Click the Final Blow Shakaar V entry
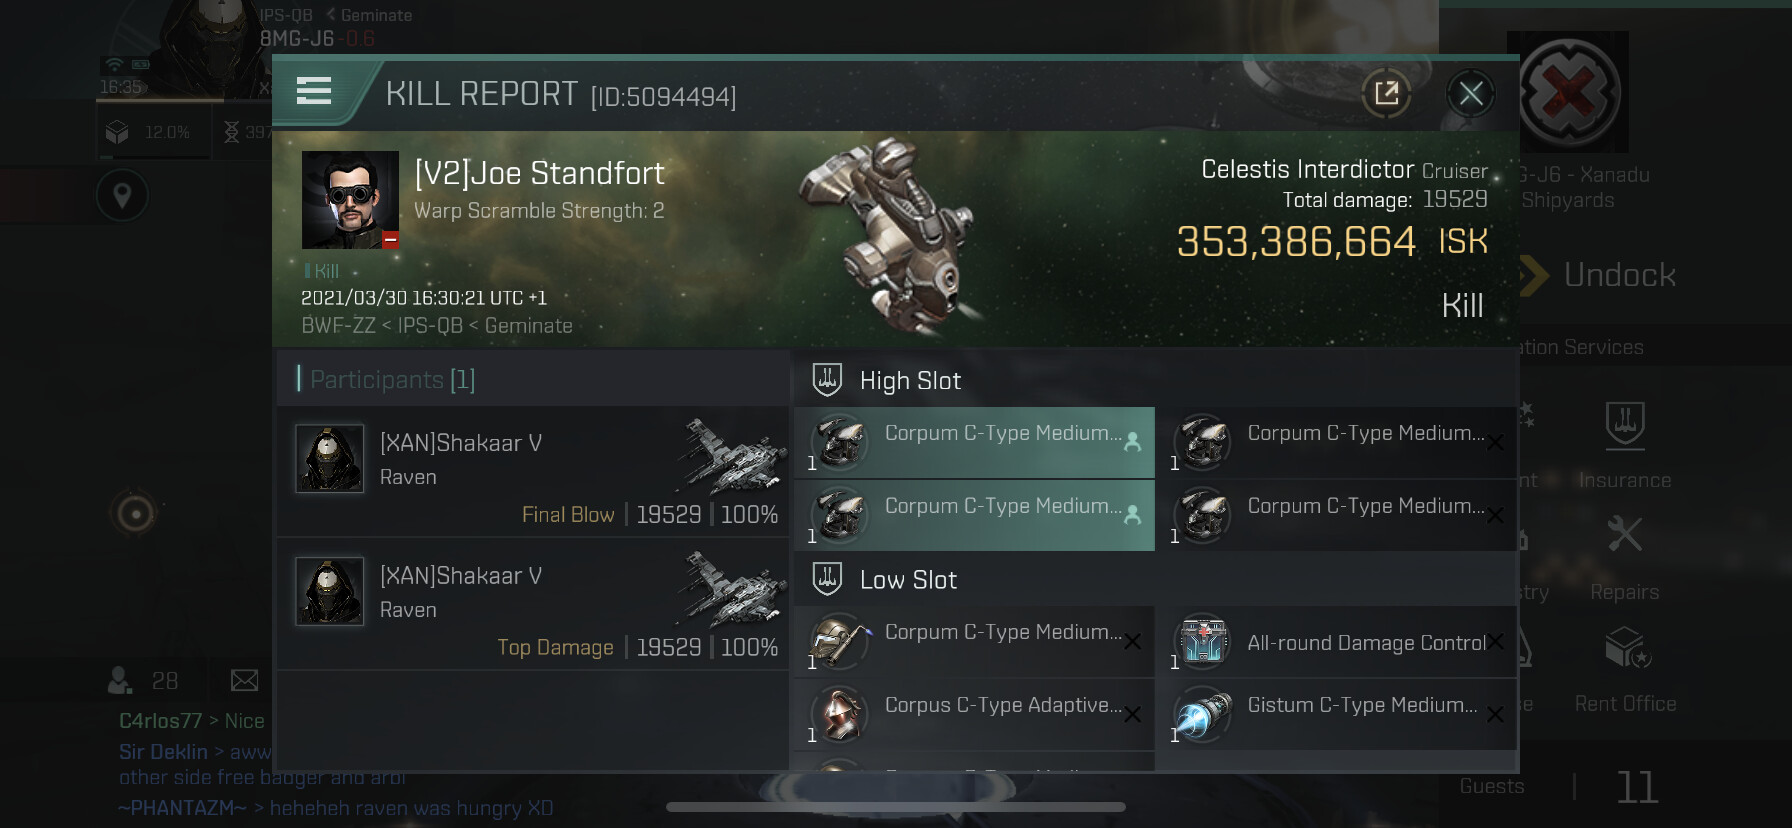 click(532, 470)
